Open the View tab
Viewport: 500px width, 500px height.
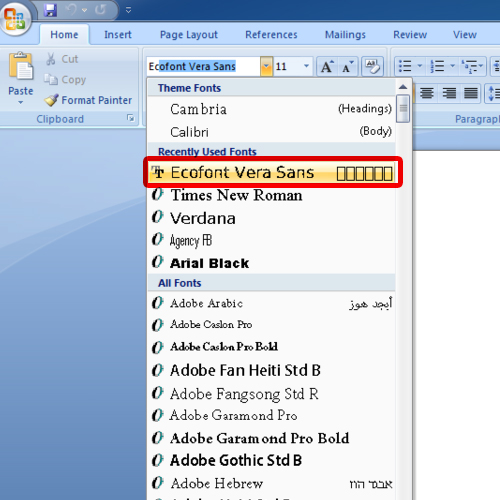pos(465,34)
